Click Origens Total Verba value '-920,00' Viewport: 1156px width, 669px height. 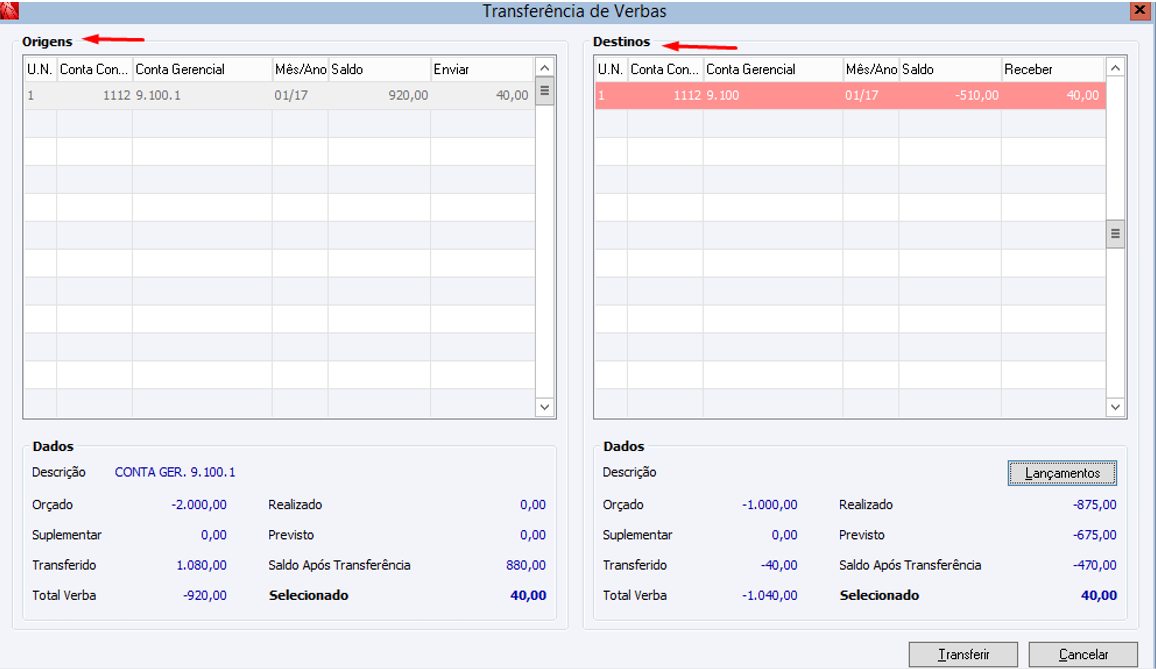tap(205, 595)
